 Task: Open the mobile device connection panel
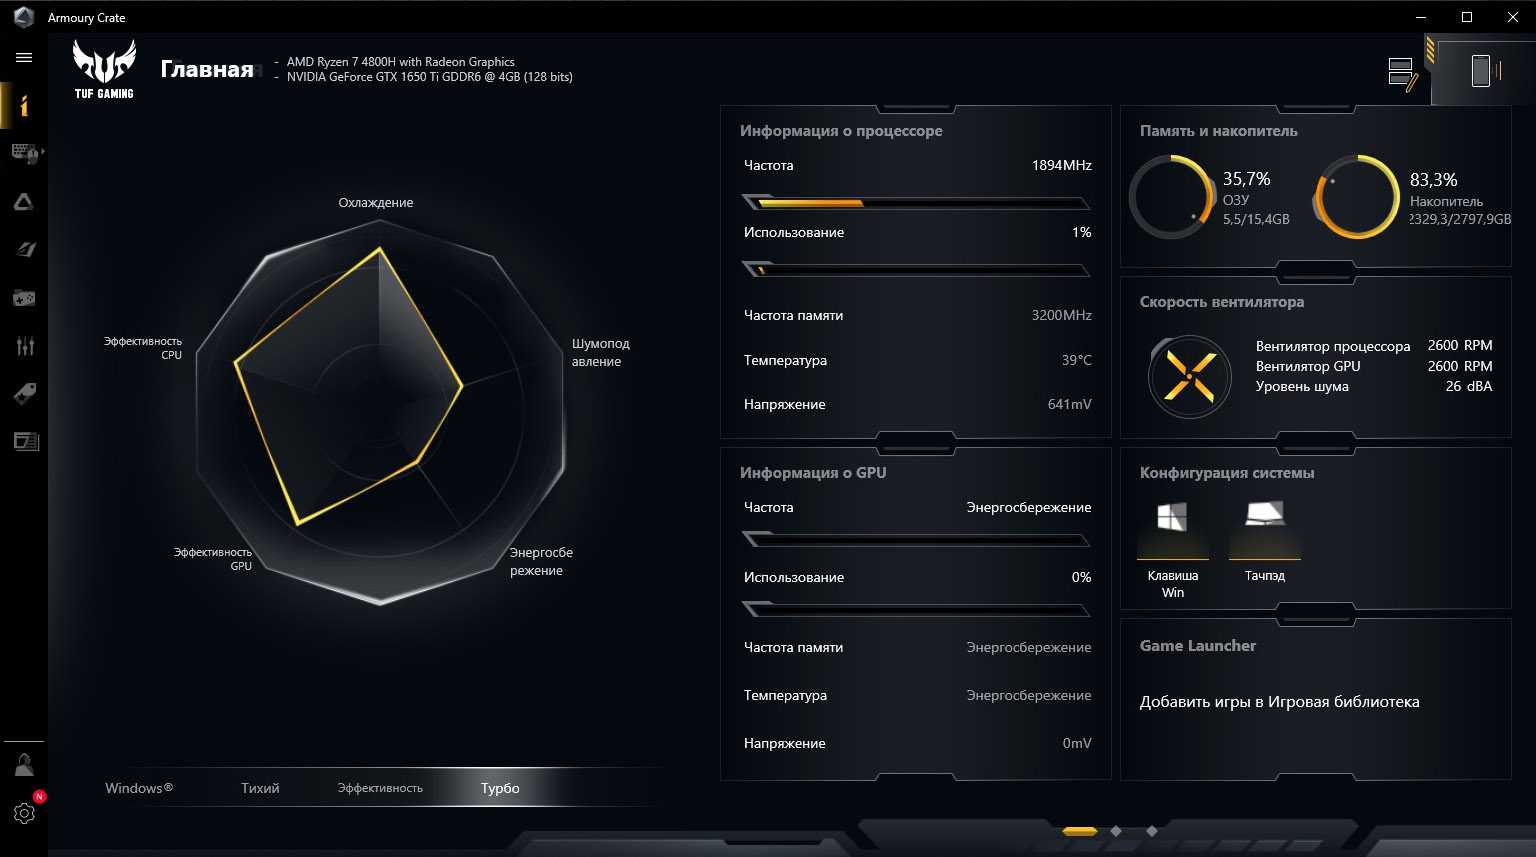[1481, 71]
